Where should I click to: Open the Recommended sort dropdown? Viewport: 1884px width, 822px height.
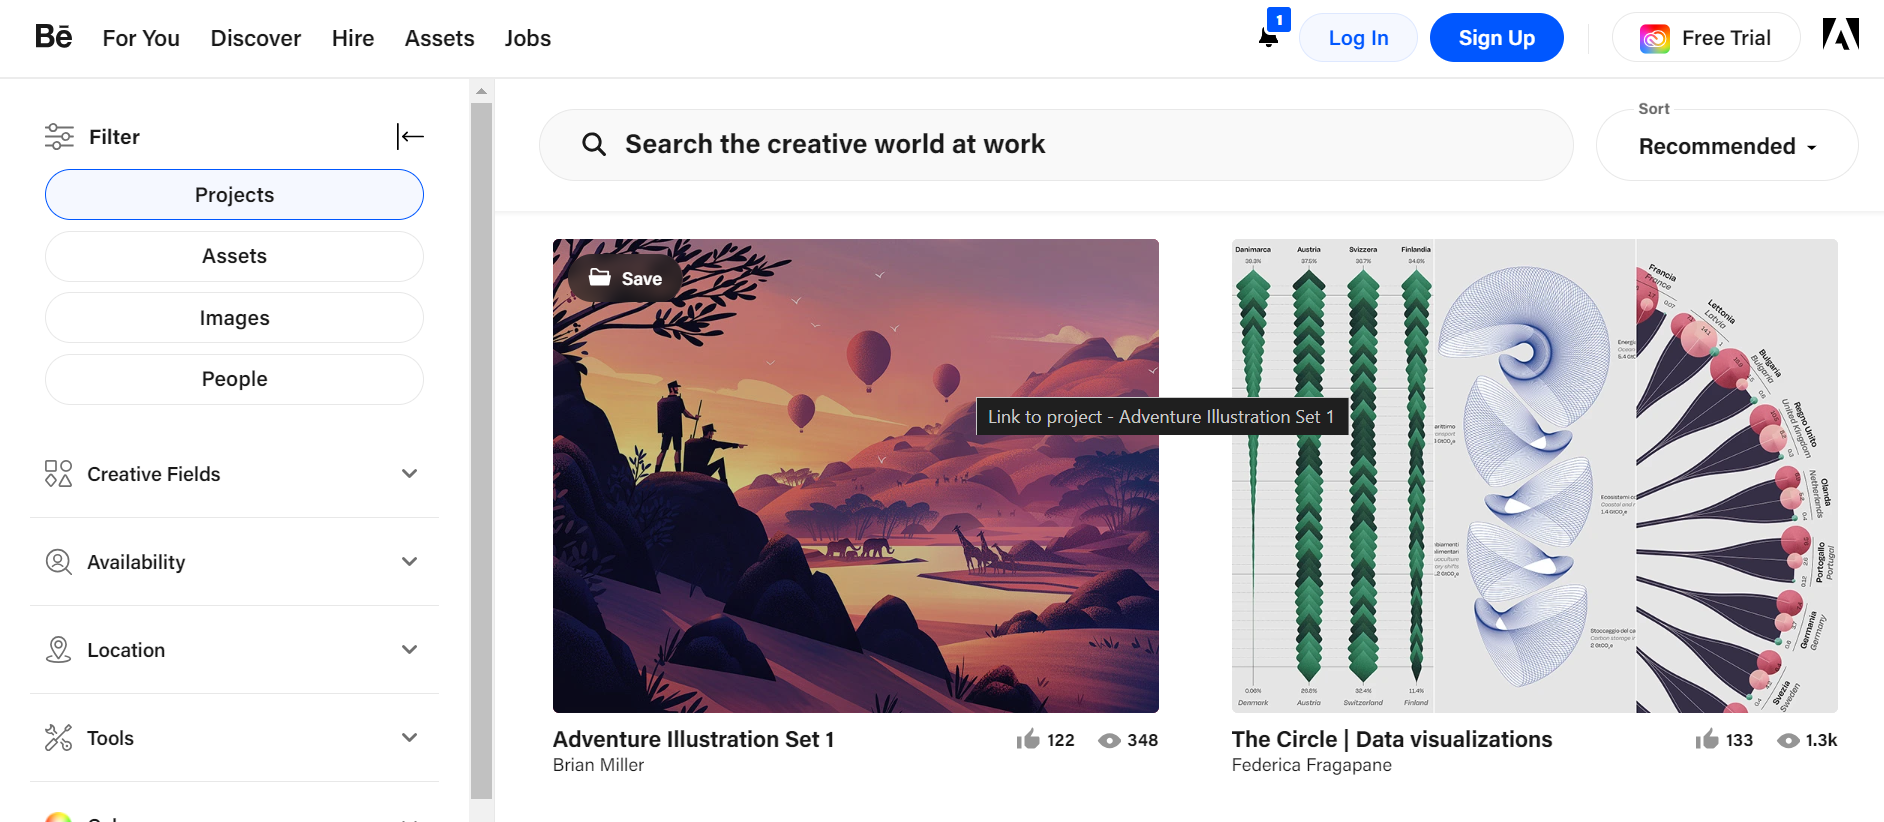[1727, 146]
